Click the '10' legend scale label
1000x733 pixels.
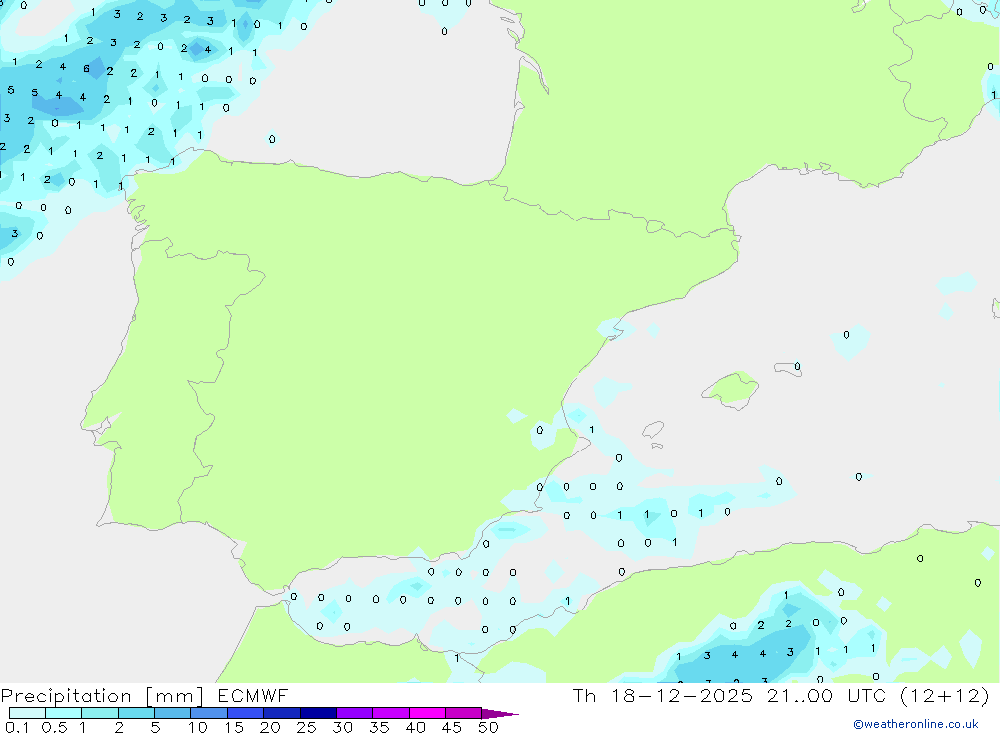pyautogui.click(x=198, y=727)
